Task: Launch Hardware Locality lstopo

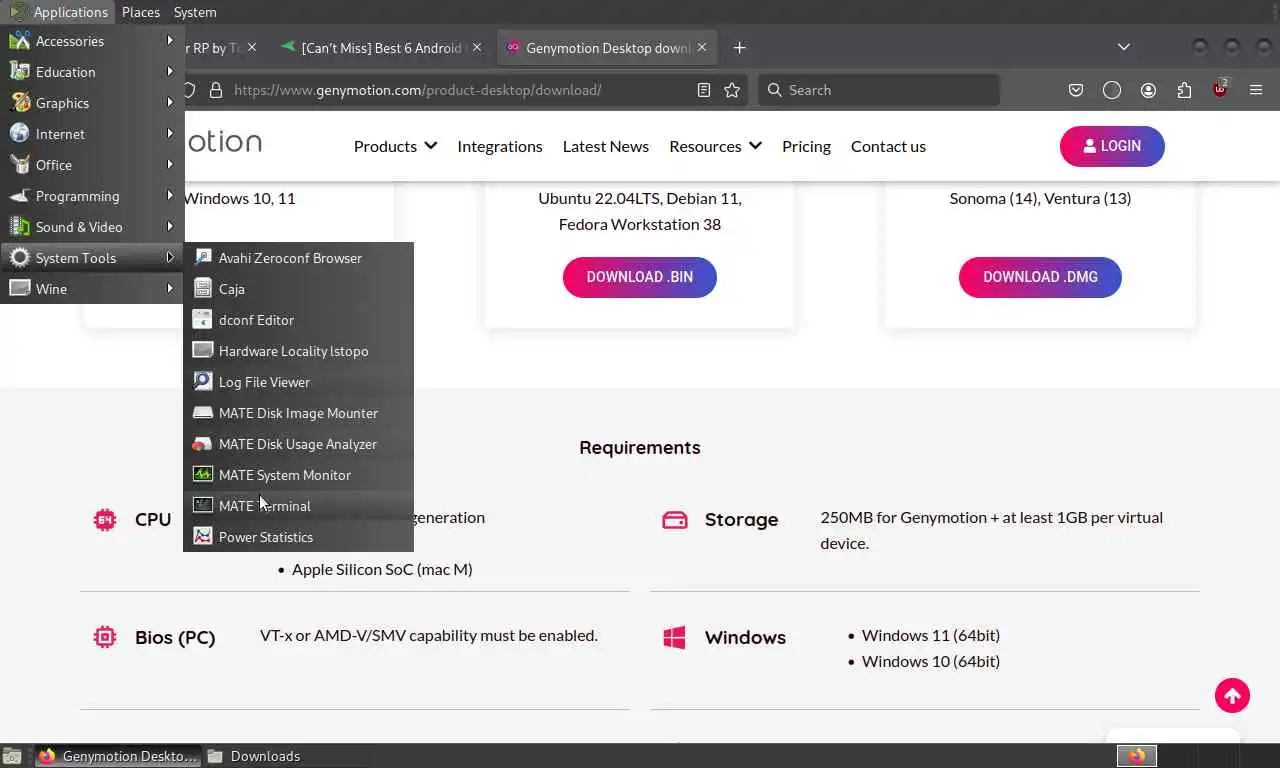Action: point(298,351)
